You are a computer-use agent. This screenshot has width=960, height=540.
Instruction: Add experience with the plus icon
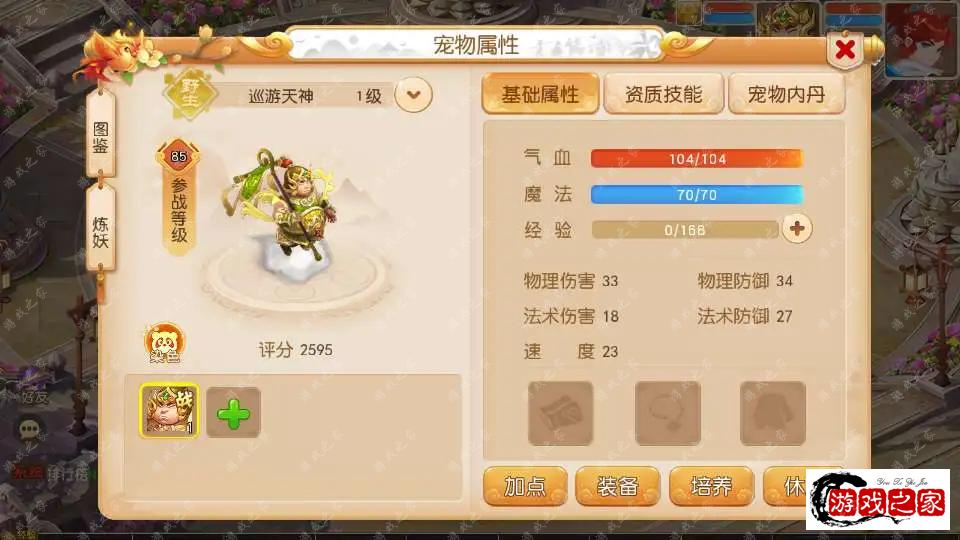tap(797, 229)
